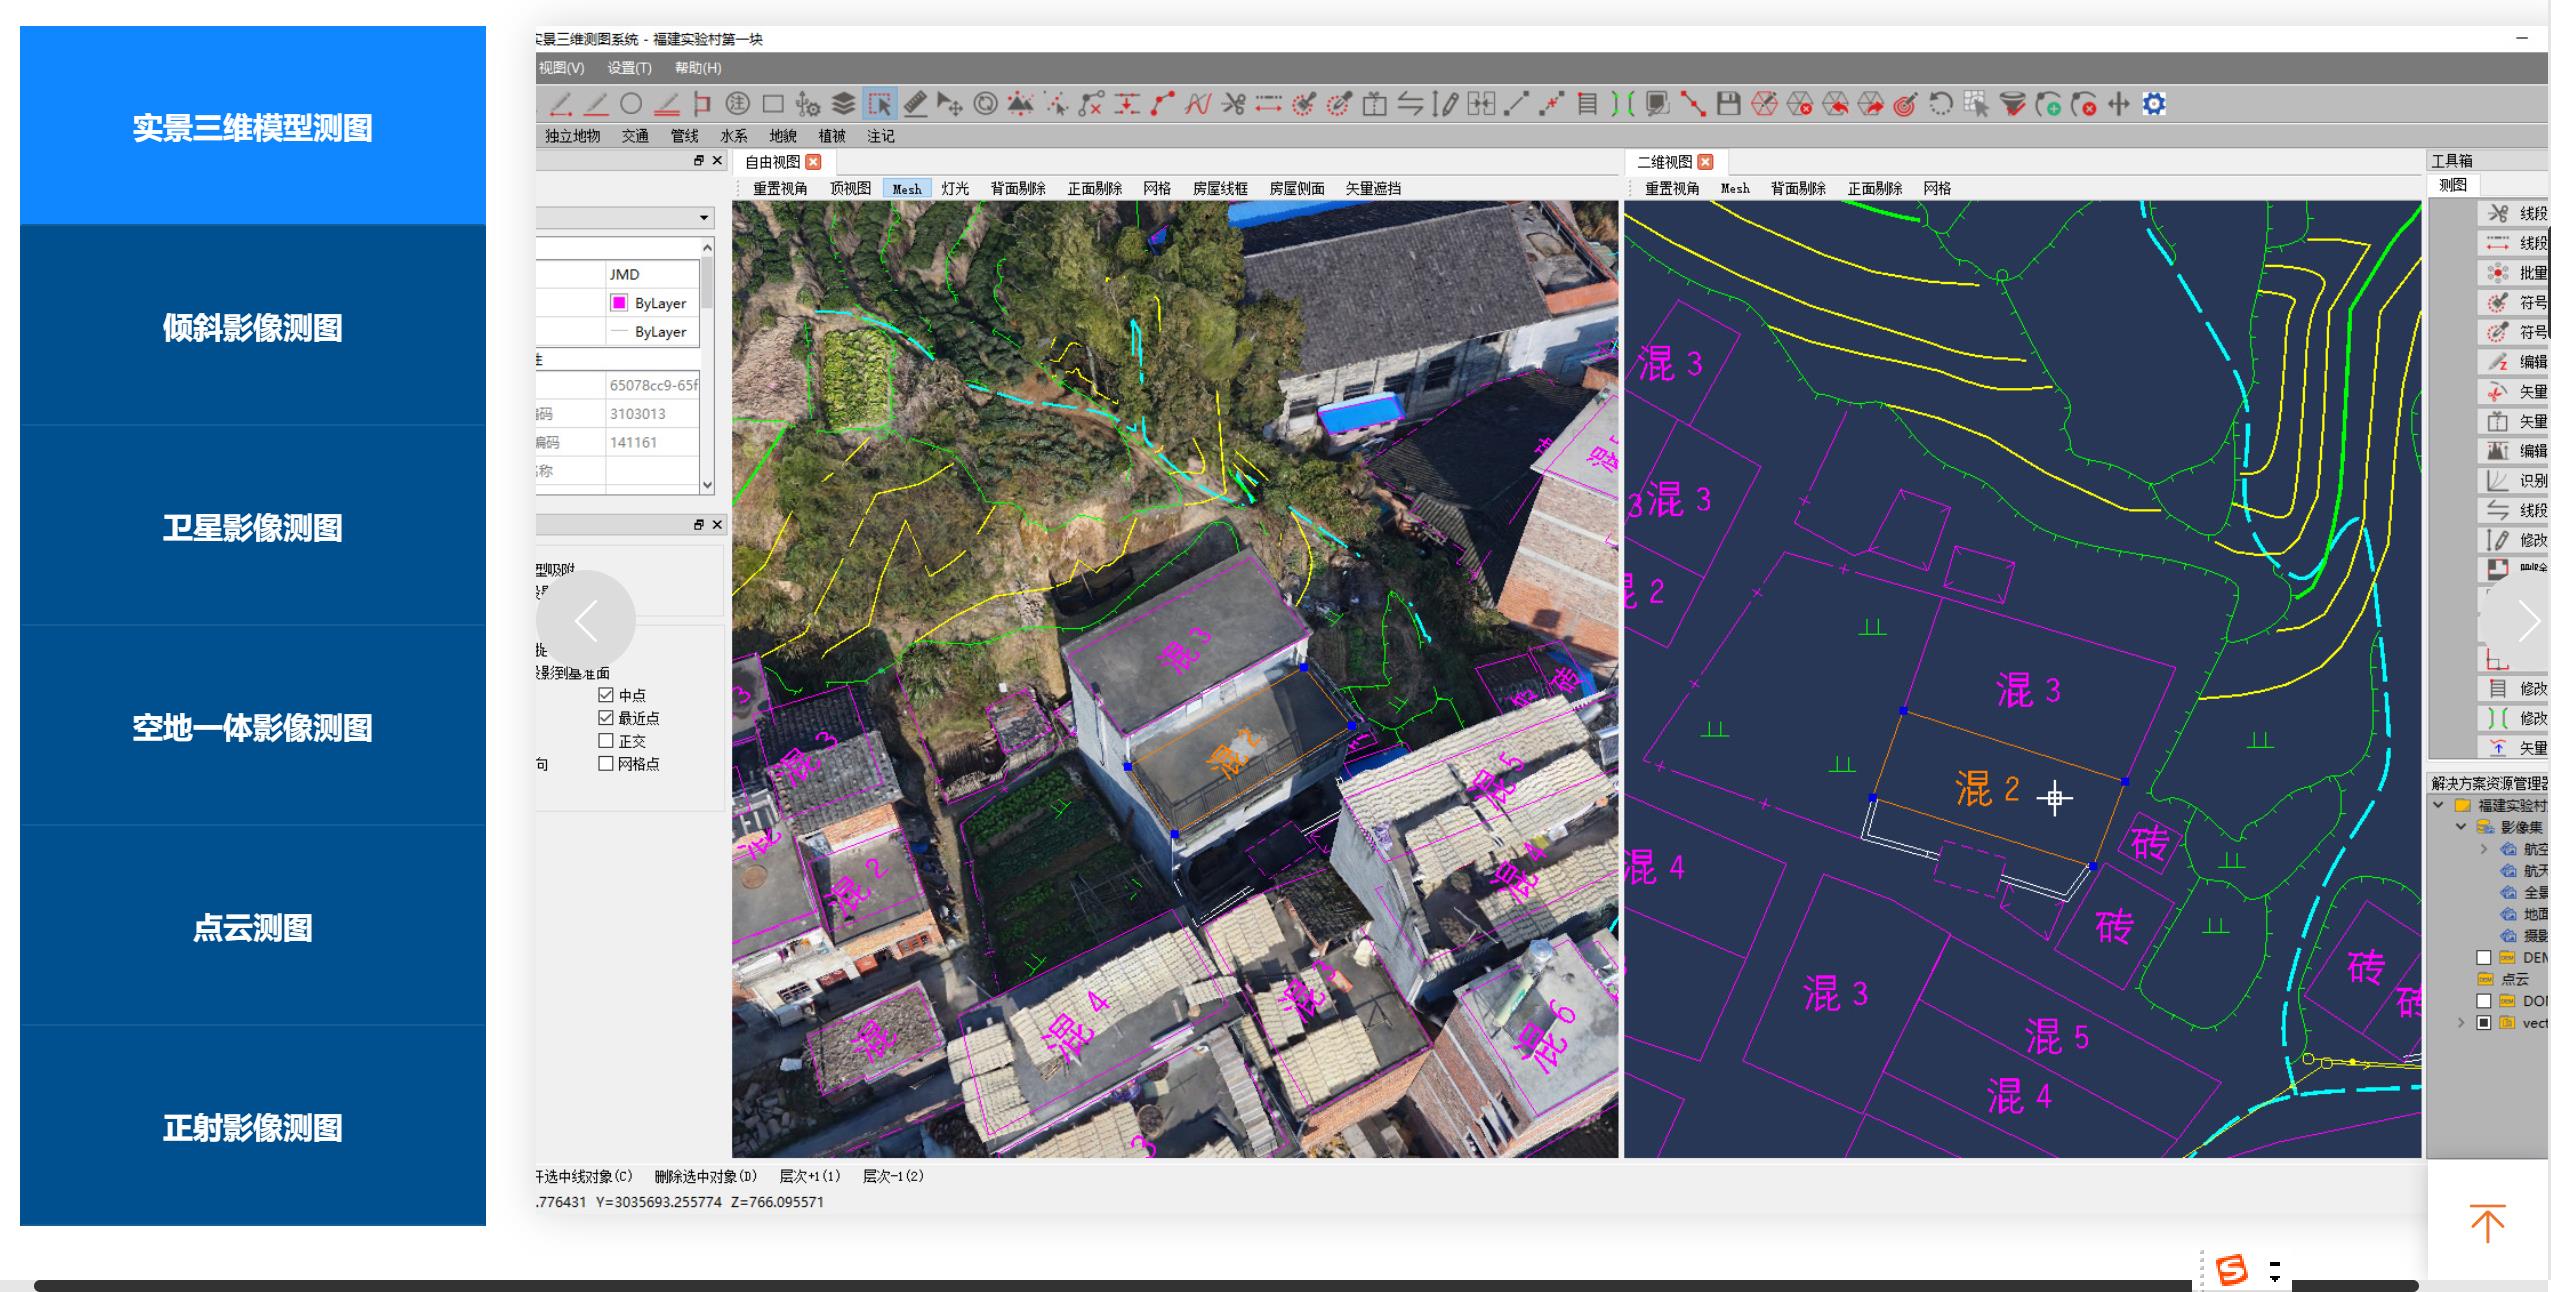
Task: Click the magenta ByLayer color swatch
Action: click(619, 303)
